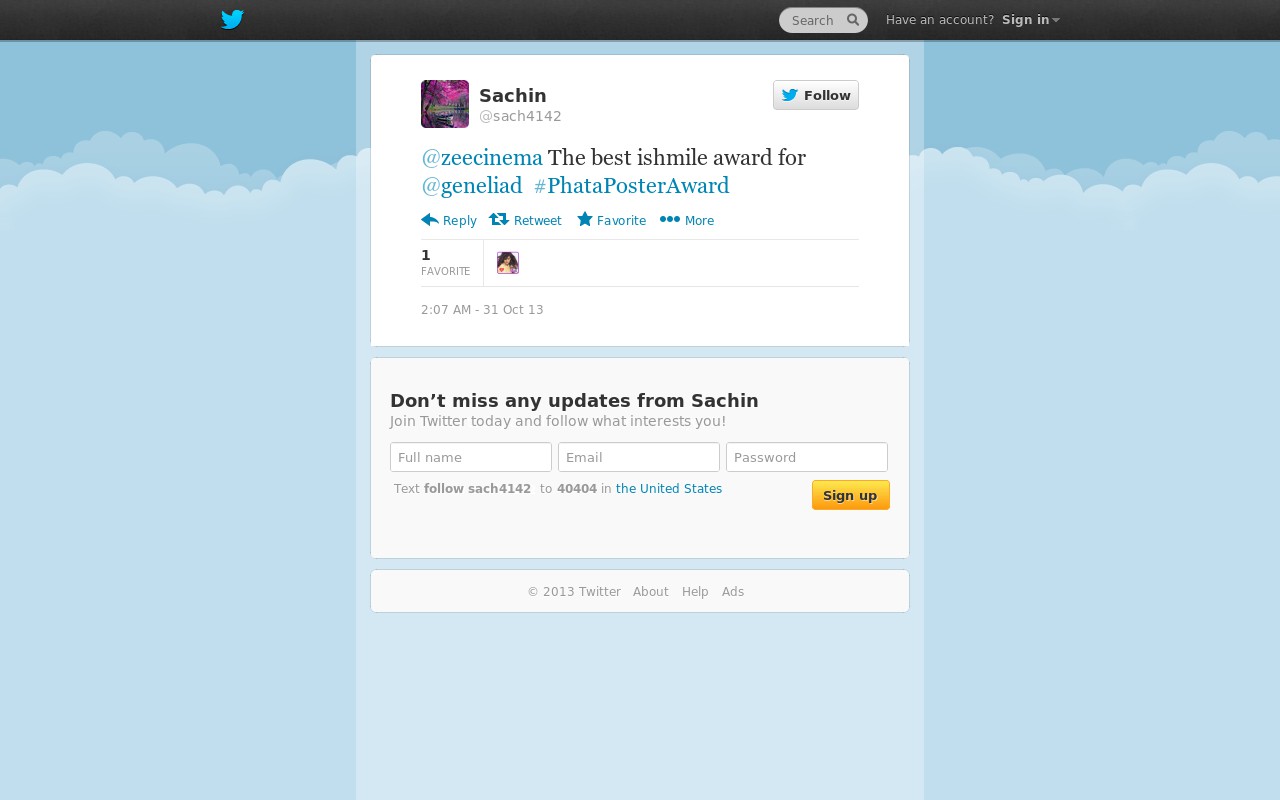
Task: Click the Favorite star icon
Action: (585, 219)
